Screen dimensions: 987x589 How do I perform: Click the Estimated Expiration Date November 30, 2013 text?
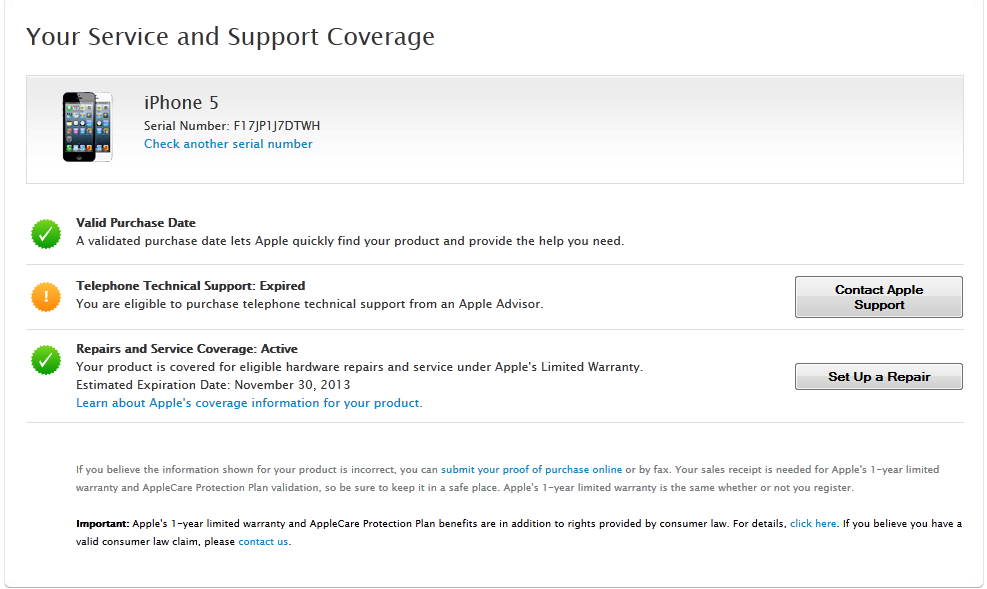click(213, 385)
